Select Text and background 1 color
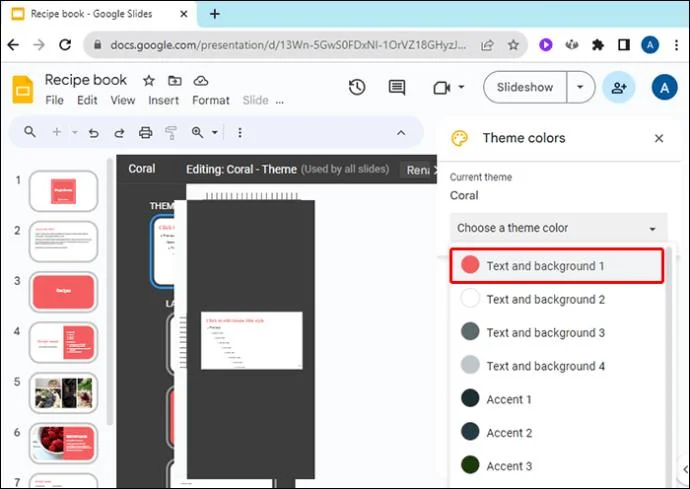The image size is (690, 489). click(557, 266)
